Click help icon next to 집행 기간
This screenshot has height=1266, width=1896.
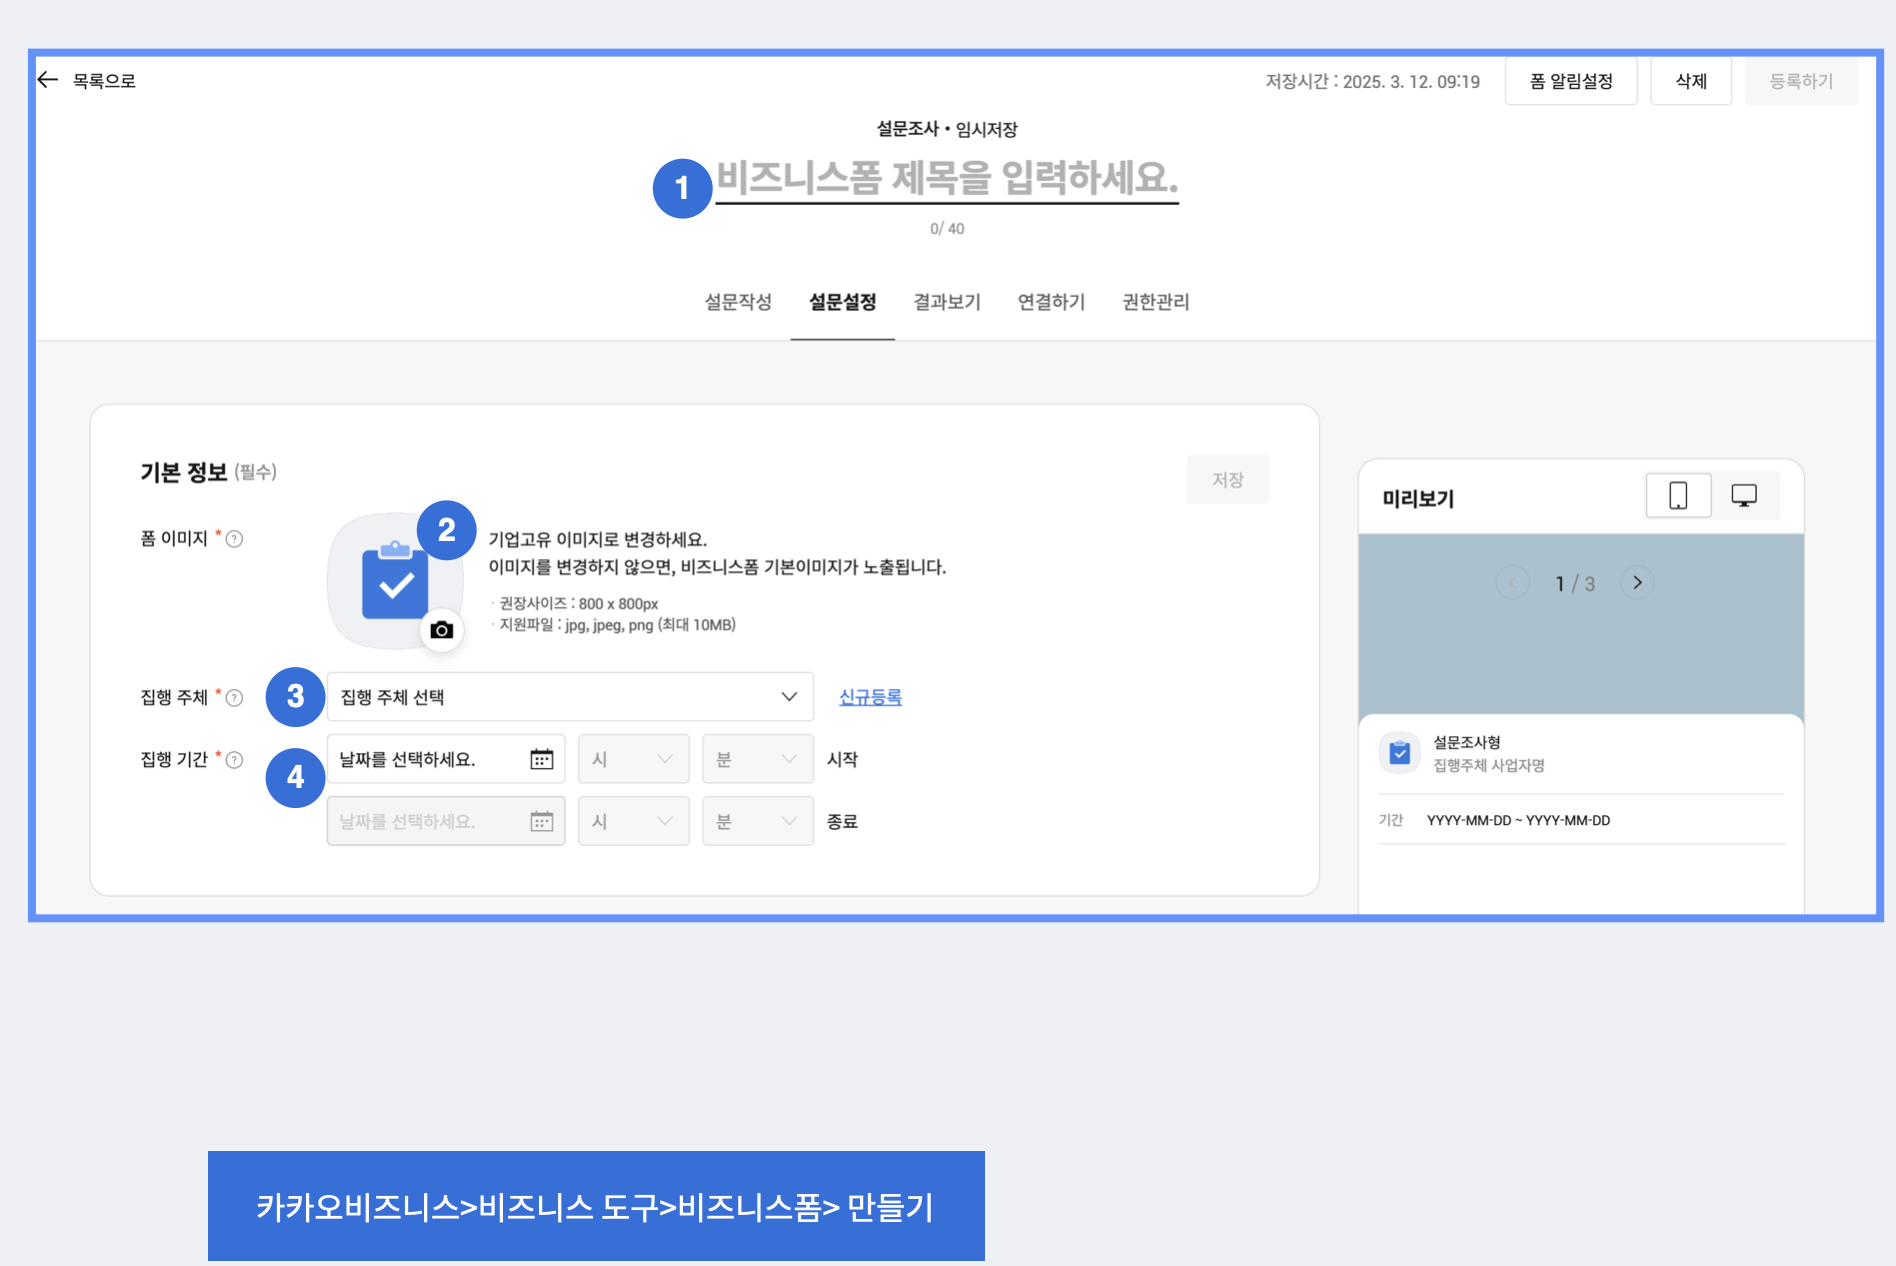pyautogui.click(x=235, y=760)
